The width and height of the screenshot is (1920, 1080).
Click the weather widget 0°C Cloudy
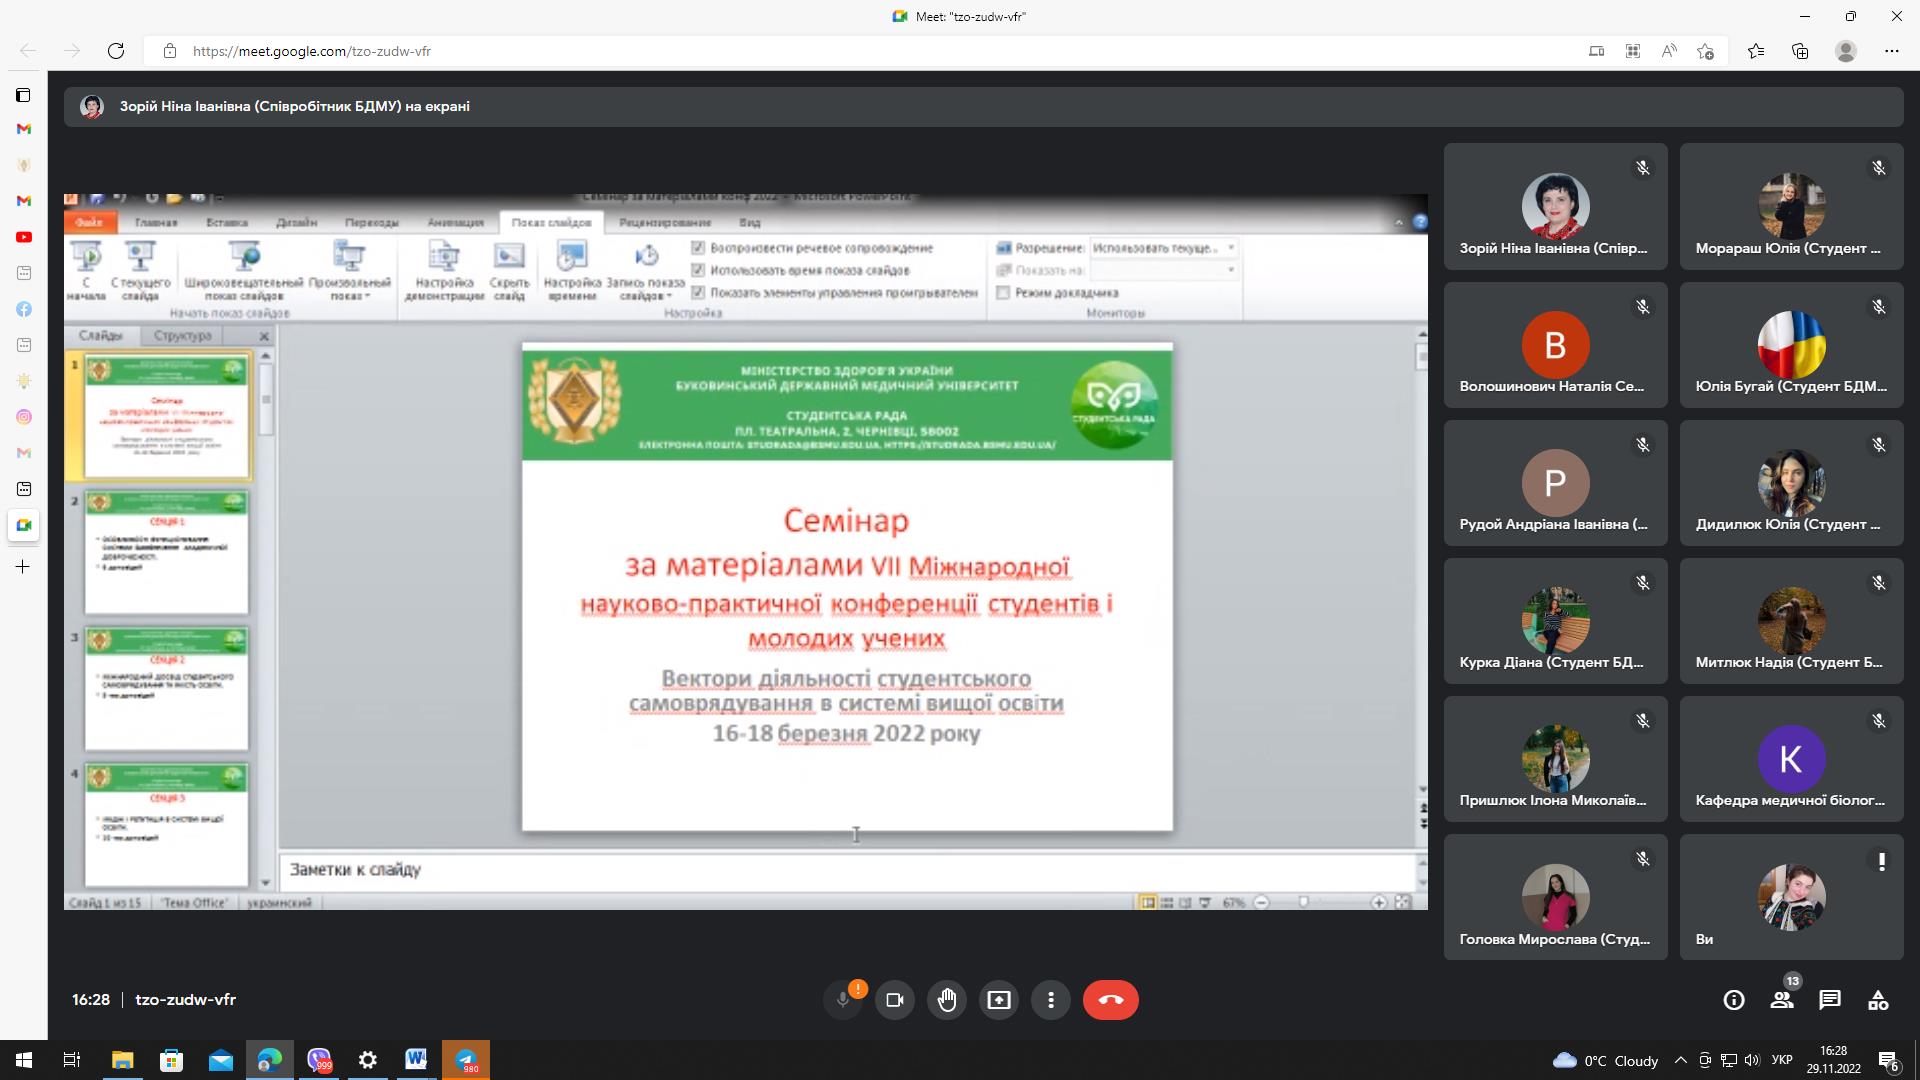point(1605,1061)
